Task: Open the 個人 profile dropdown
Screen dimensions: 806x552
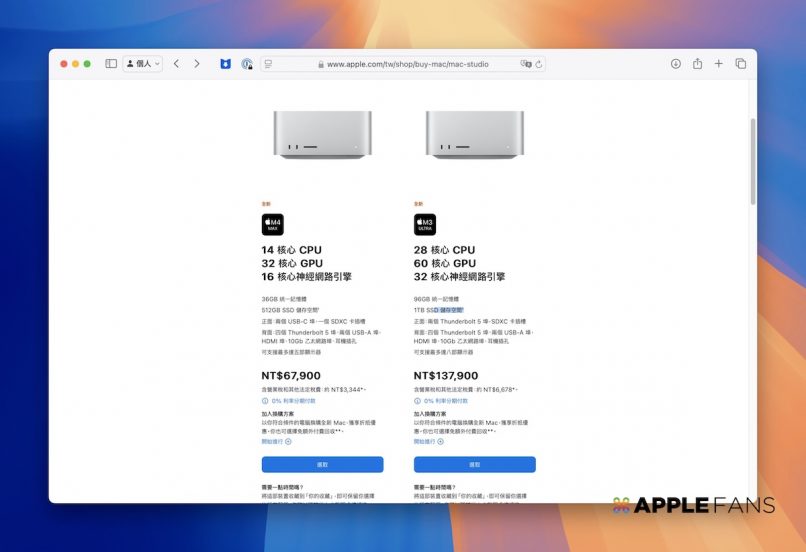Action: click(x=142, y=64)
